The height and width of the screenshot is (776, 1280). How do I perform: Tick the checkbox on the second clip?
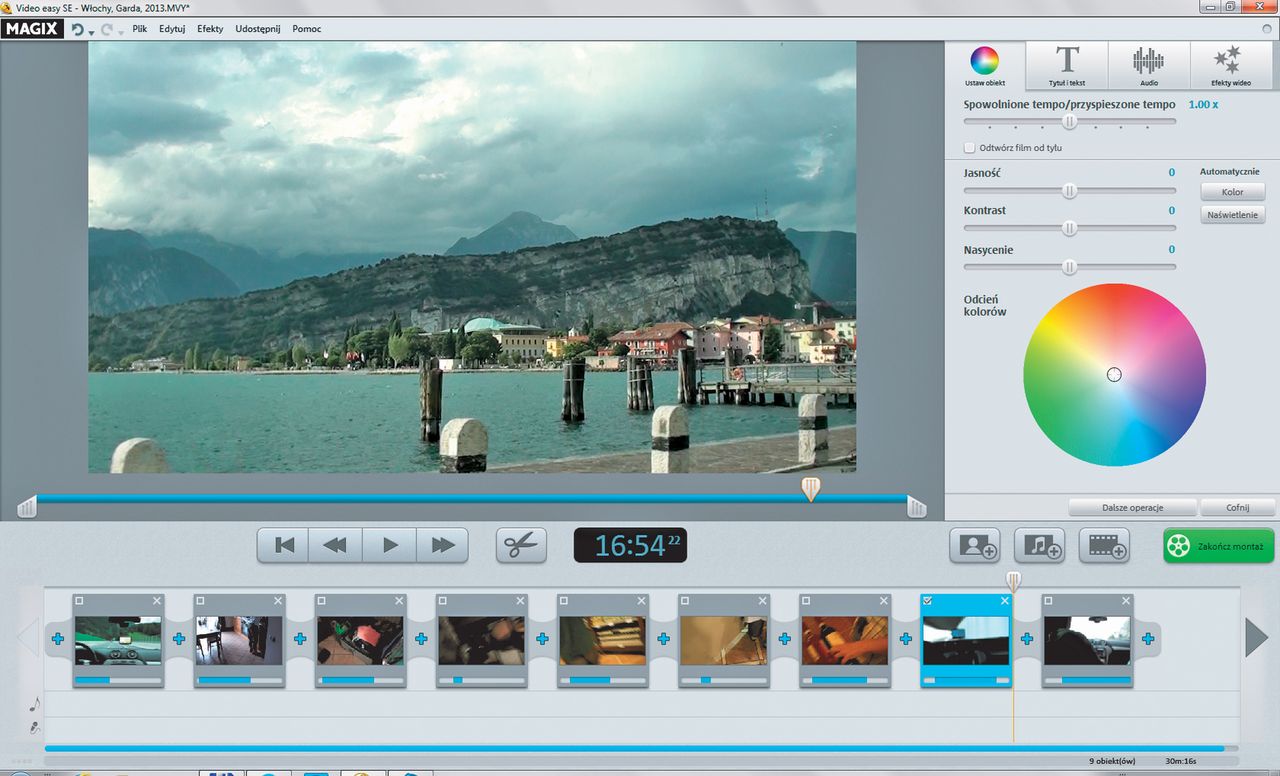click(201, 600)
